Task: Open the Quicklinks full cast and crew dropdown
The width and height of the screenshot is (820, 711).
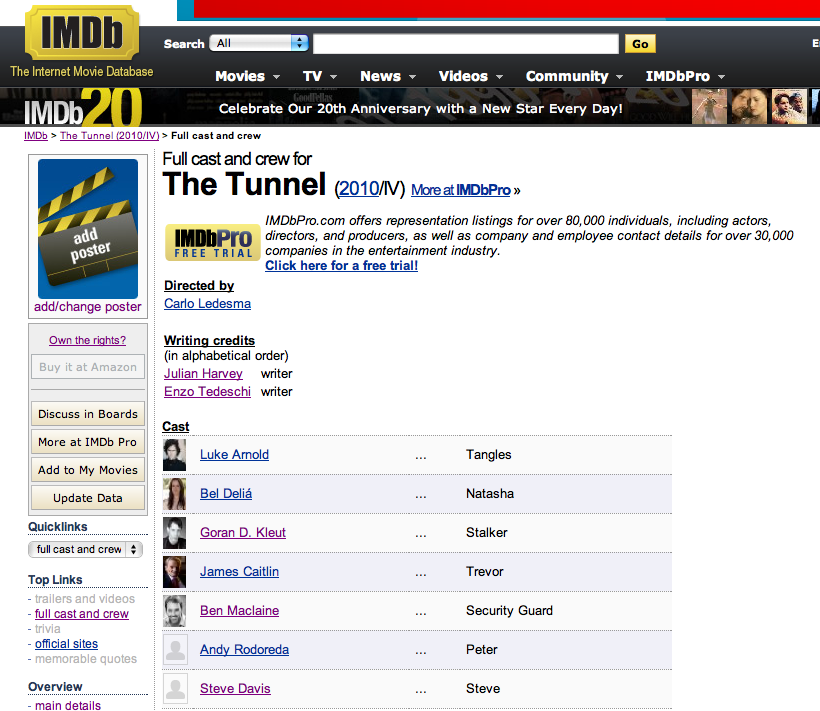Action: (x=85, y=549)
